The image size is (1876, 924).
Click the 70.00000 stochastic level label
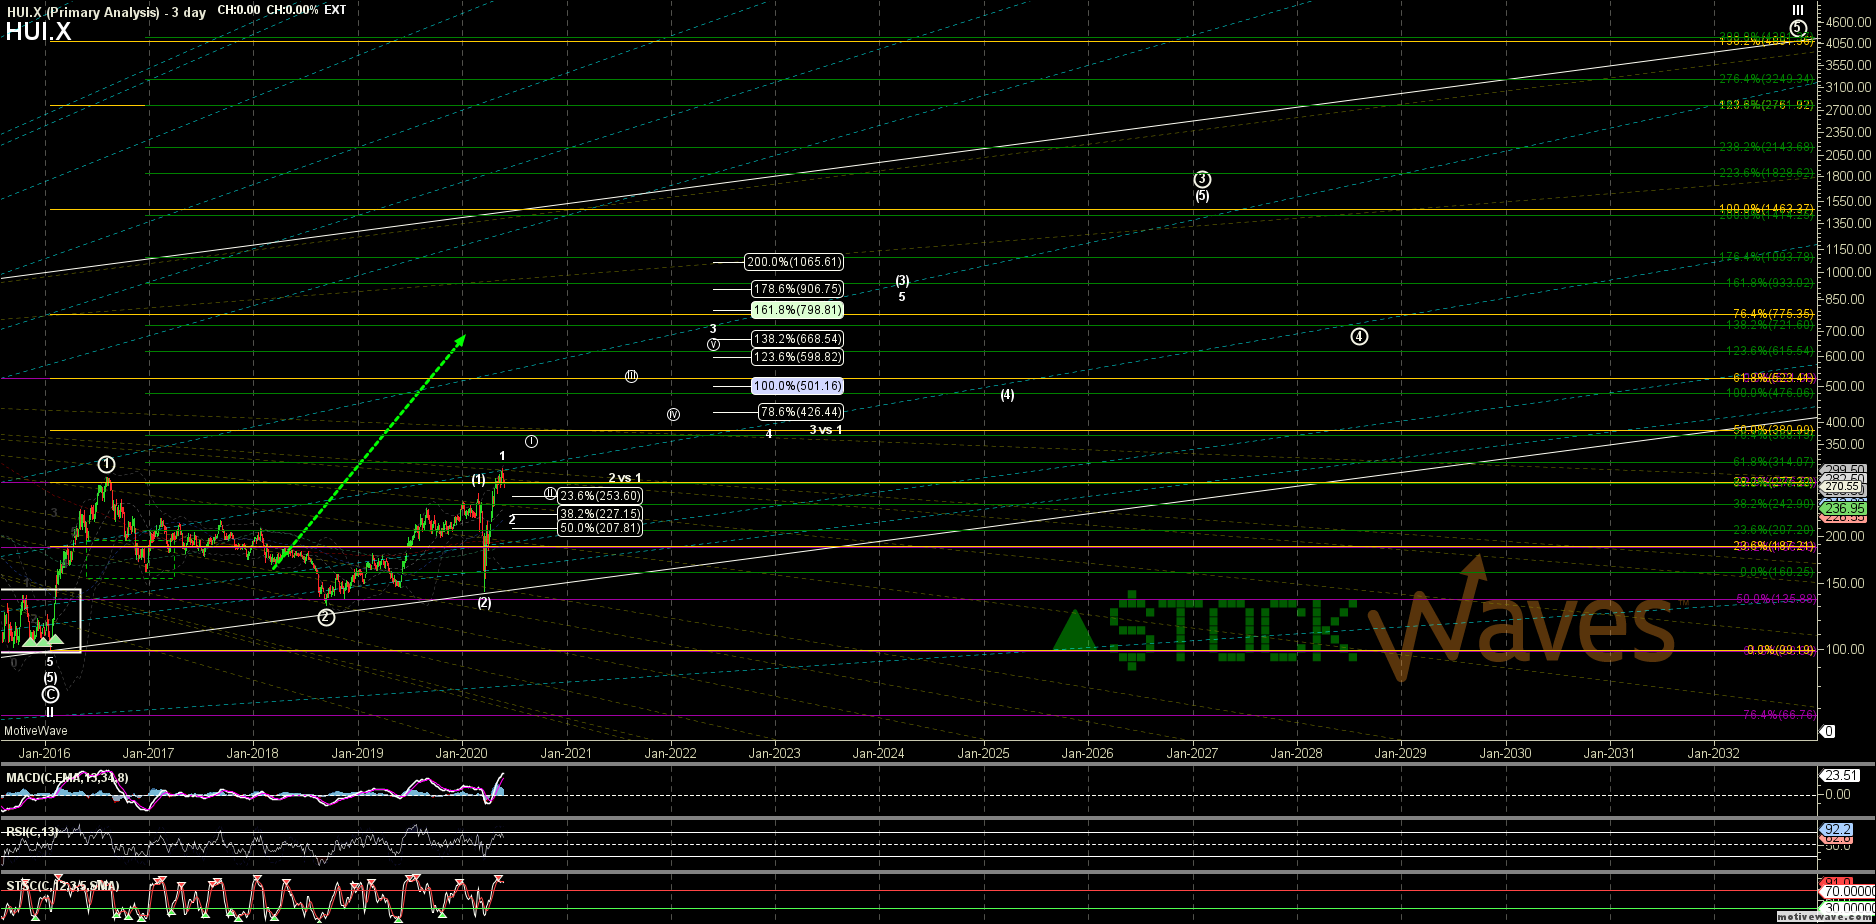click(1847, 891)
